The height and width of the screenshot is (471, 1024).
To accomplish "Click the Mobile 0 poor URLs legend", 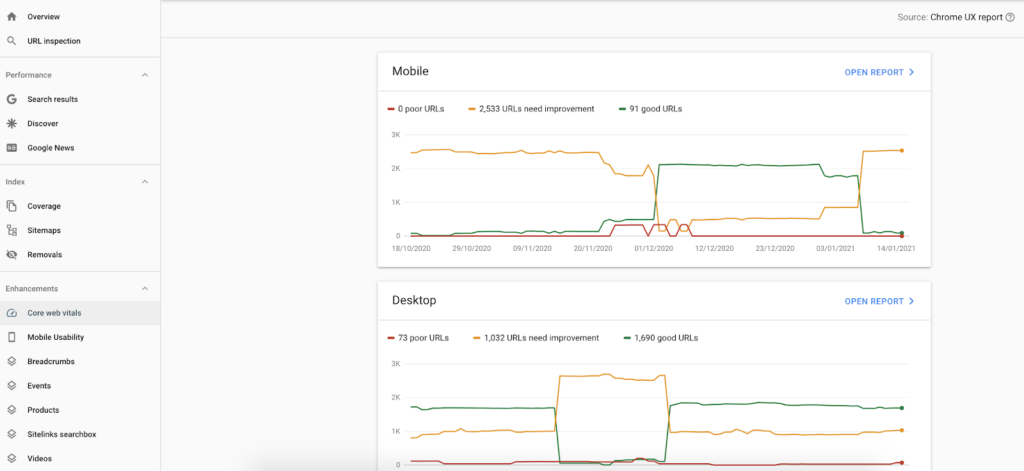I will 416,109.
